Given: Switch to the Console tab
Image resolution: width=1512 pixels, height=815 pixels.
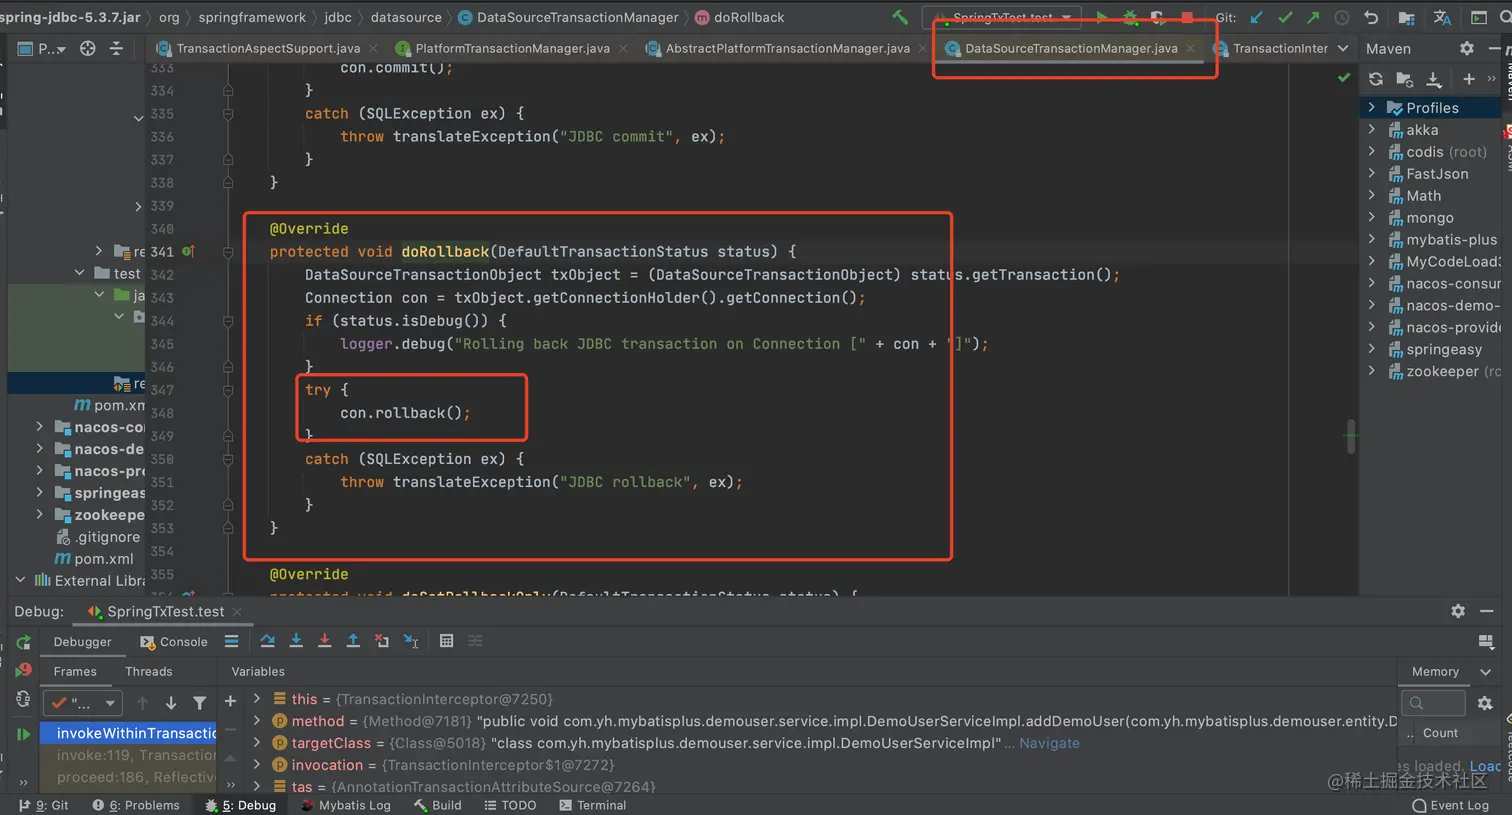Looking at the screenshot, I should click(174, 642).
